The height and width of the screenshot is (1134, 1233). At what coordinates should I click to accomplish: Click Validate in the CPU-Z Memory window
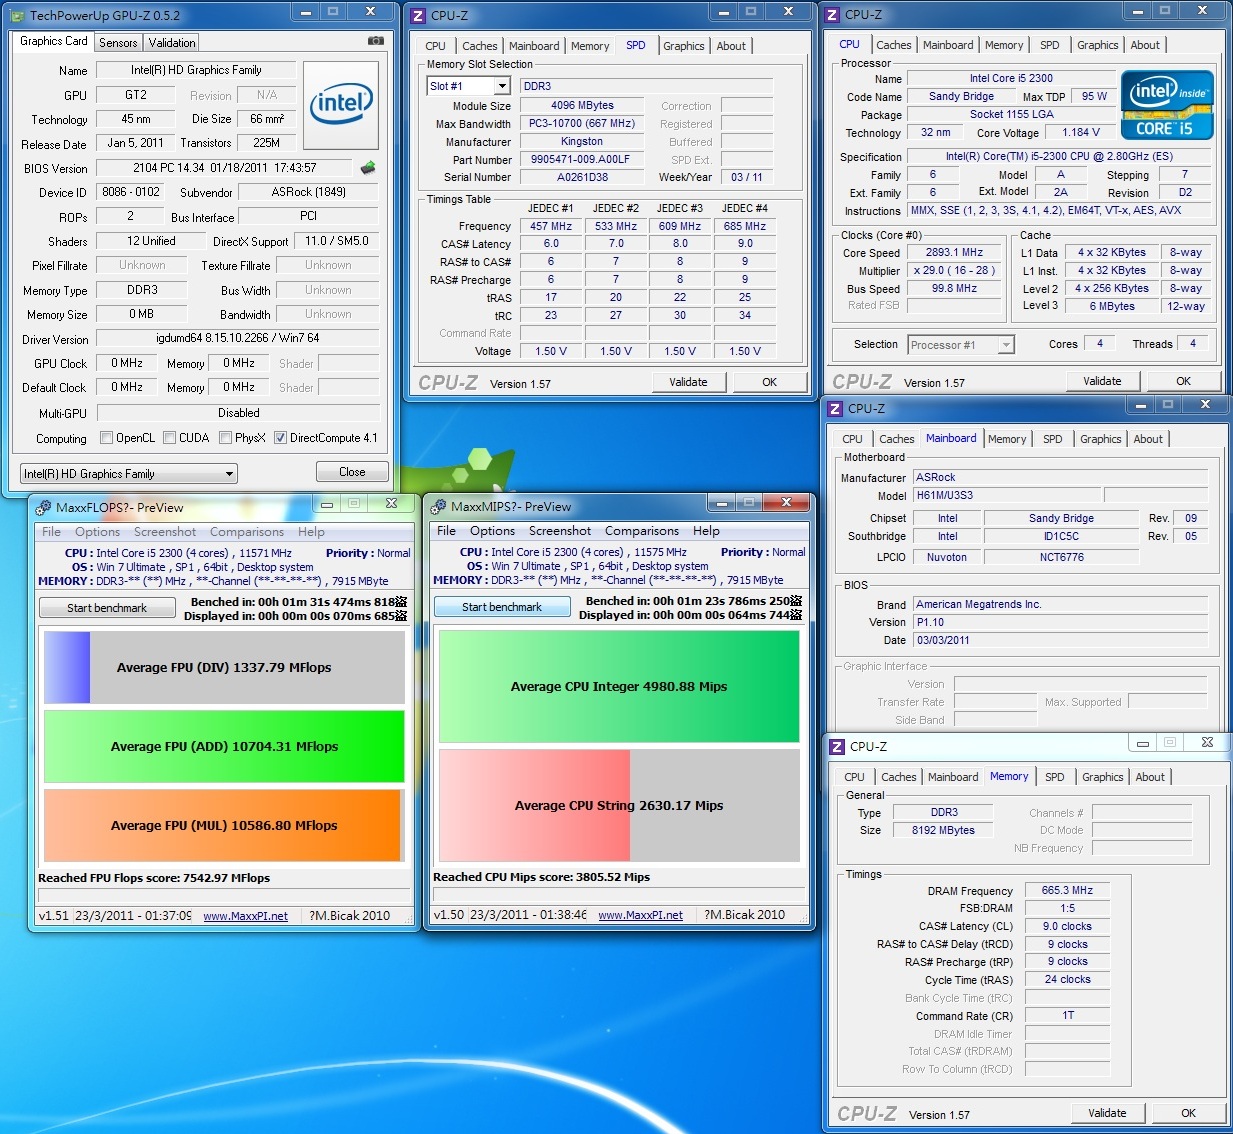click(x=1107, y=1113)
